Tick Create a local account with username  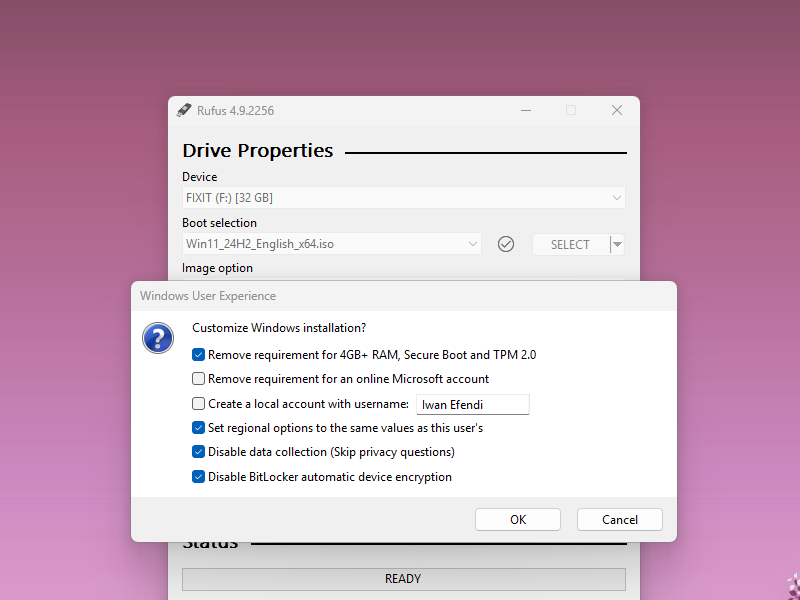(199, 404)
